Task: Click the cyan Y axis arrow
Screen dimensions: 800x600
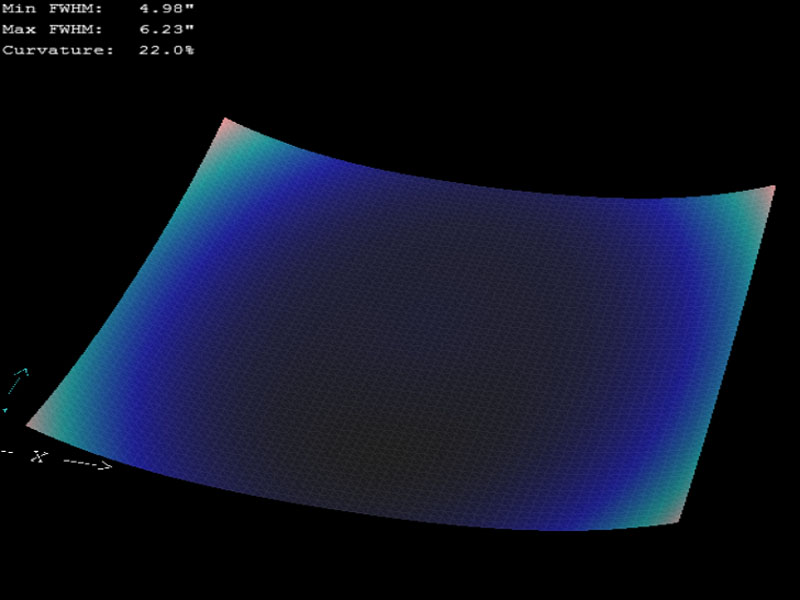Action: click(x=19, y=381)
